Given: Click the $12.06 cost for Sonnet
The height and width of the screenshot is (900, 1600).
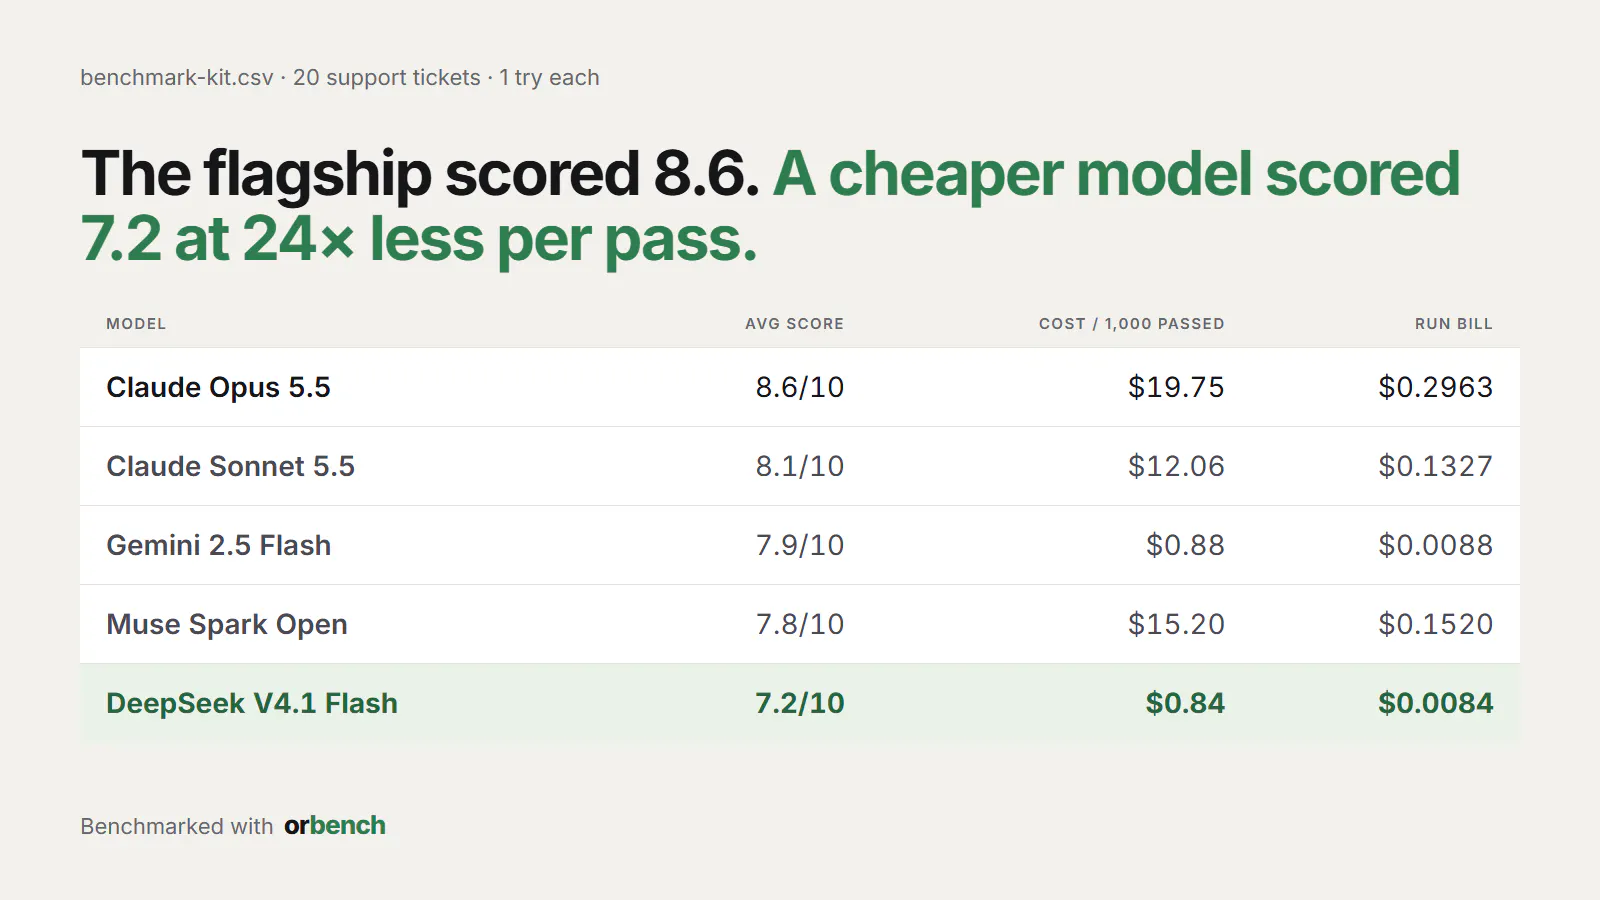Looking at the screenshot, I should 1176,466.
